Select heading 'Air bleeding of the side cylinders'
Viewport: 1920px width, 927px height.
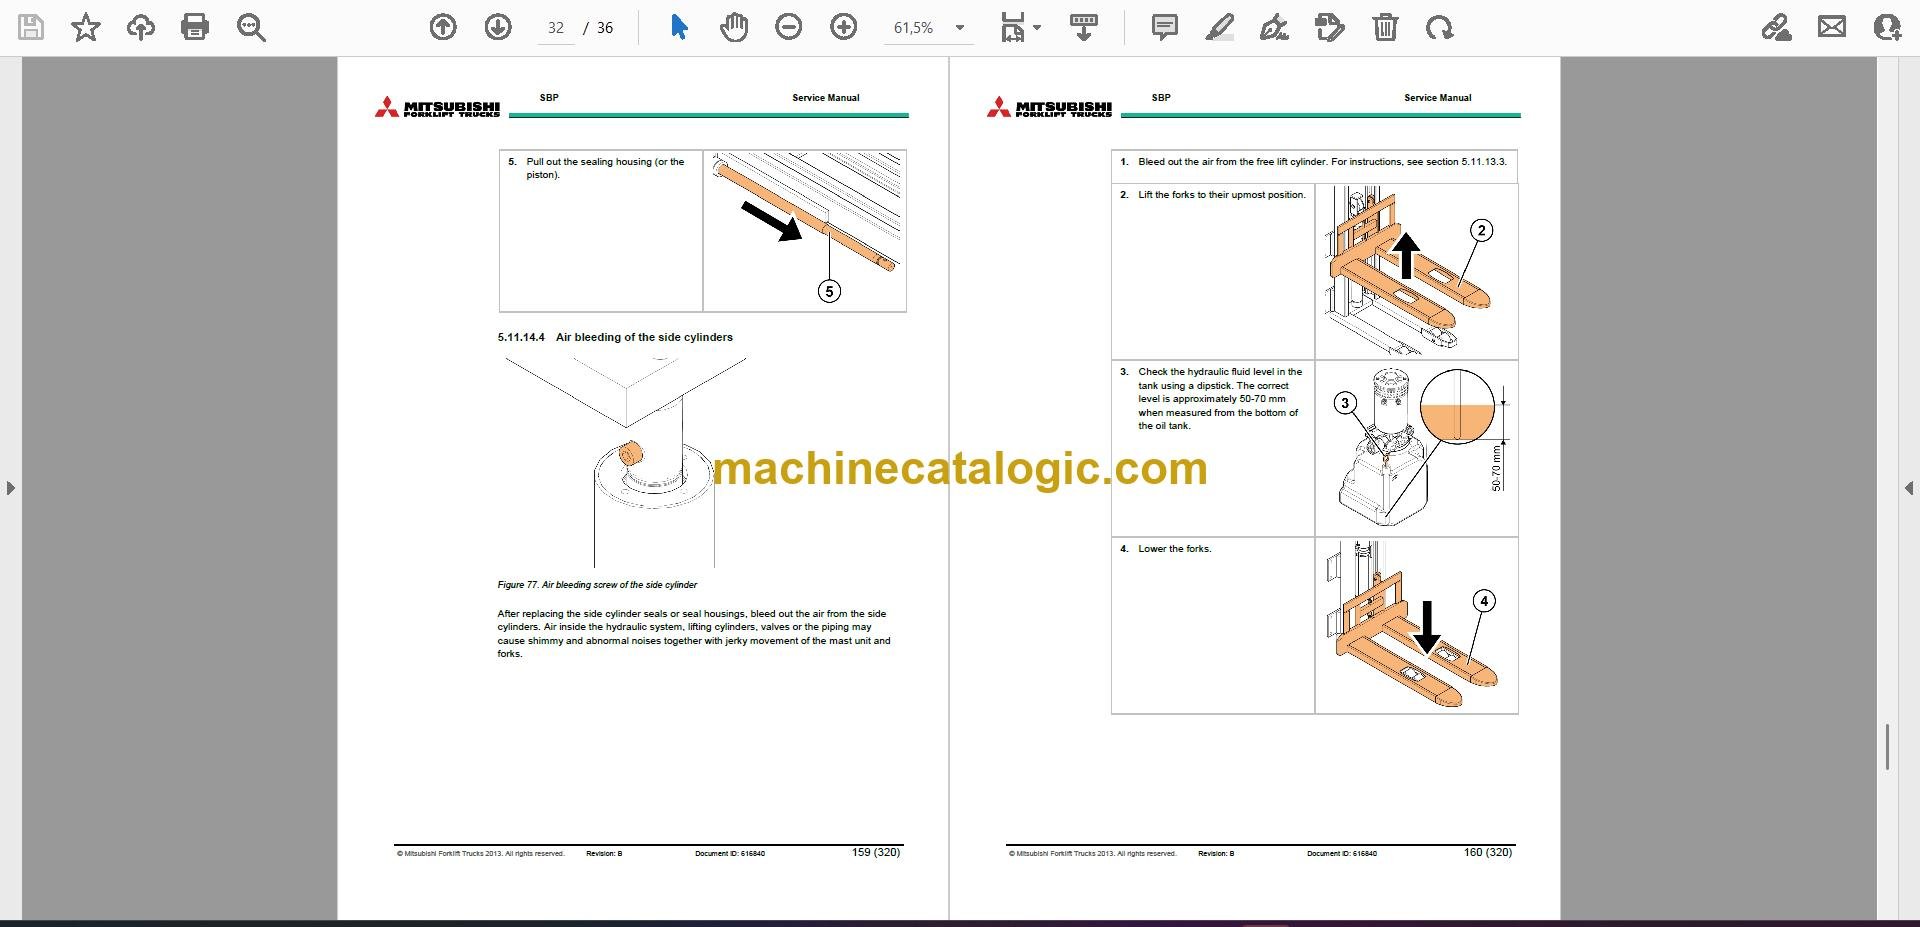tap(644, 337)
